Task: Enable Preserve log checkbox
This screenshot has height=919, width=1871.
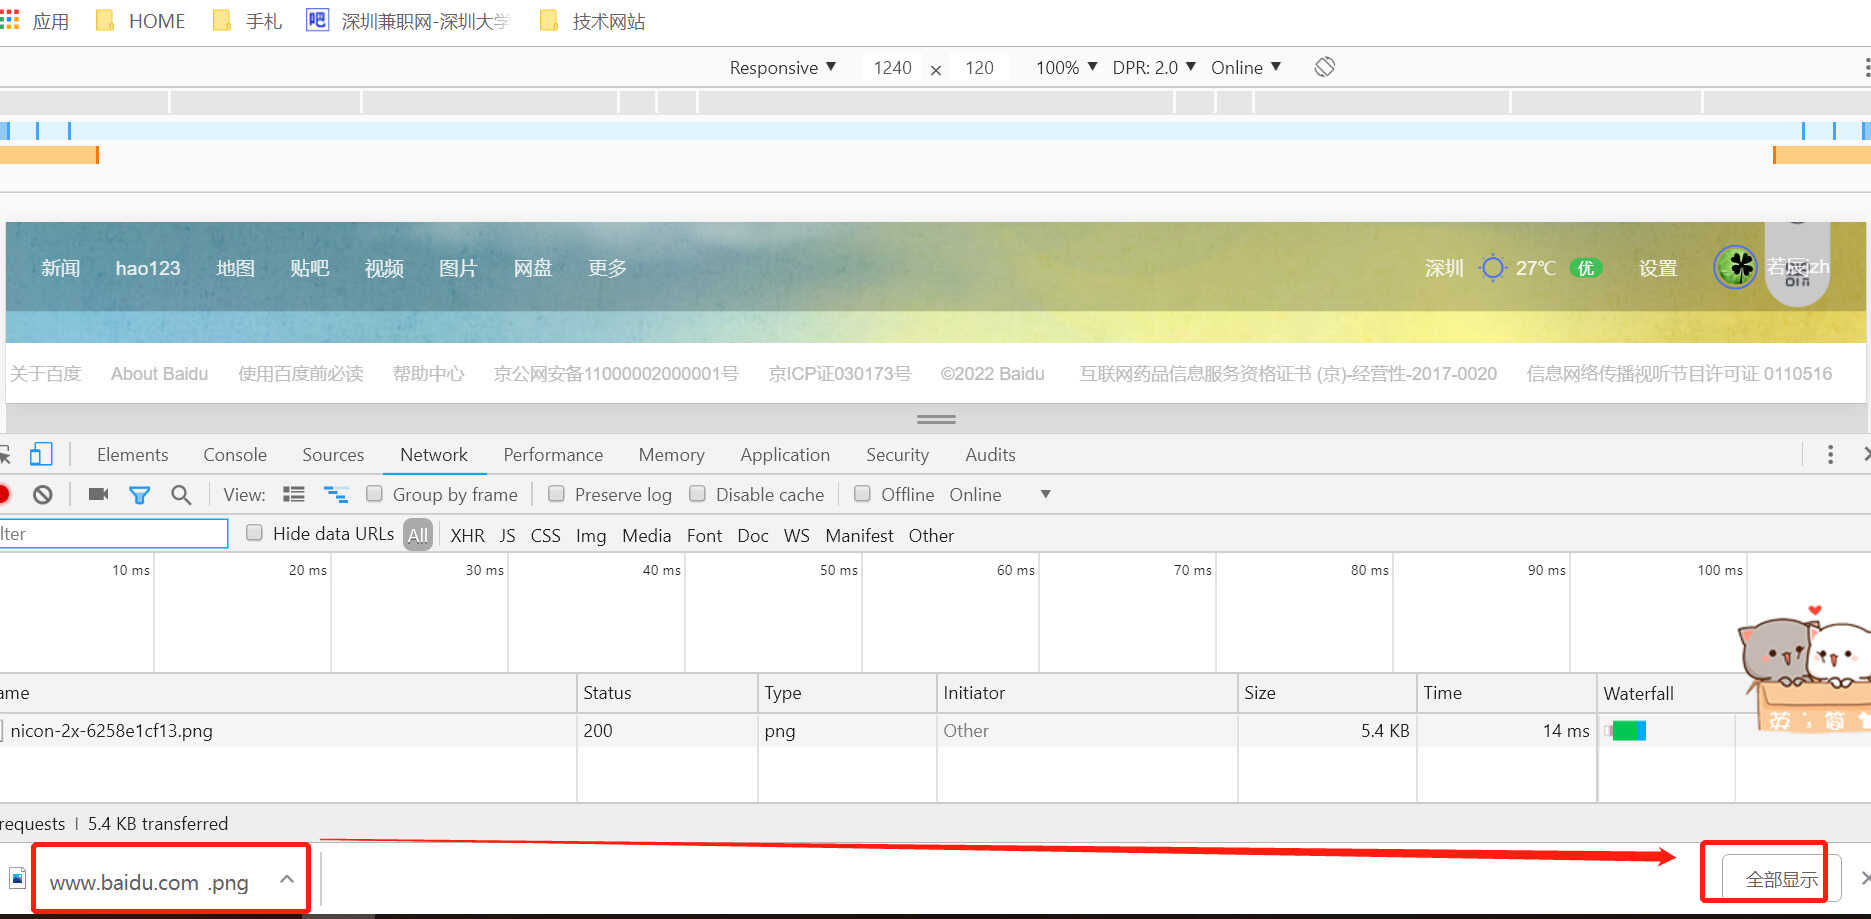Action: (x=556, y=493)
